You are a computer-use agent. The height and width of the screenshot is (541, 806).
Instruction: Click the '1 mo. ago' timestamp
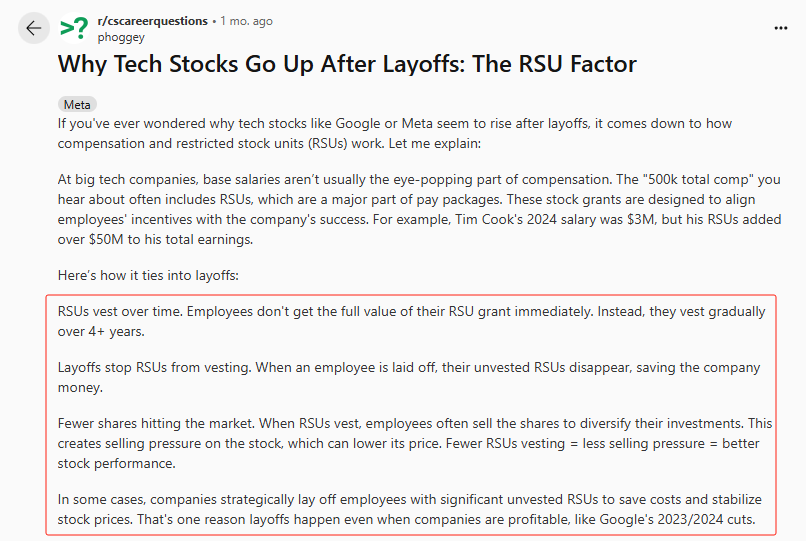tap(246, 21)
